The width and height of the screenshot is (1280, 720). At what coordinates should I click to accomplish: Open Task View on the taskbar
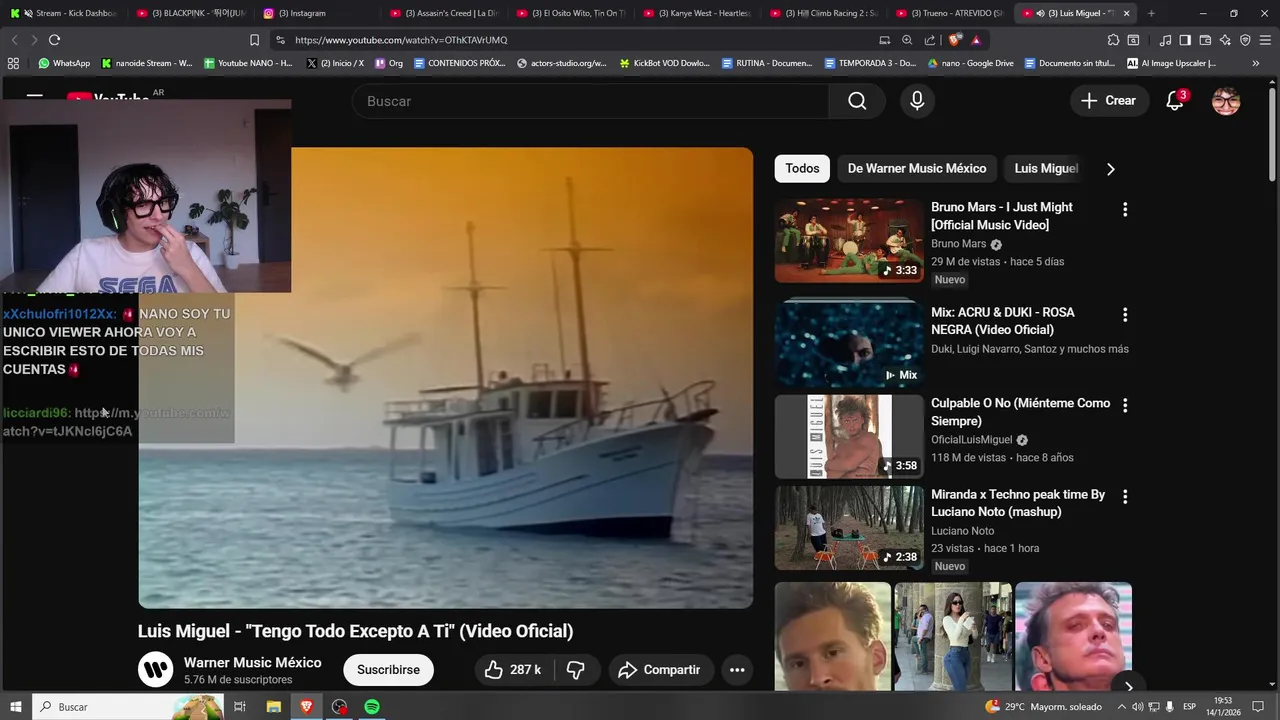click(x=240, y=707)
